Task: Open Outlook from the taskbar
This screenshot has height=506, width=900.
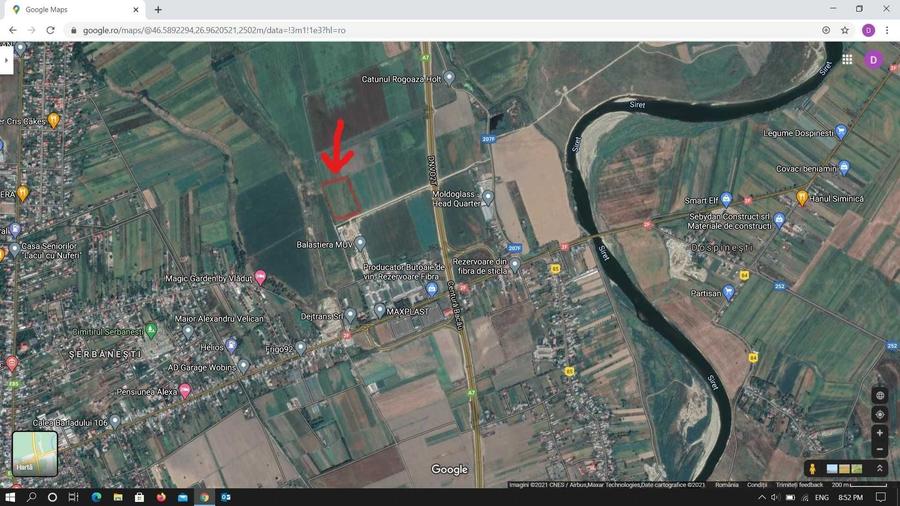Action: coord(226,497)
